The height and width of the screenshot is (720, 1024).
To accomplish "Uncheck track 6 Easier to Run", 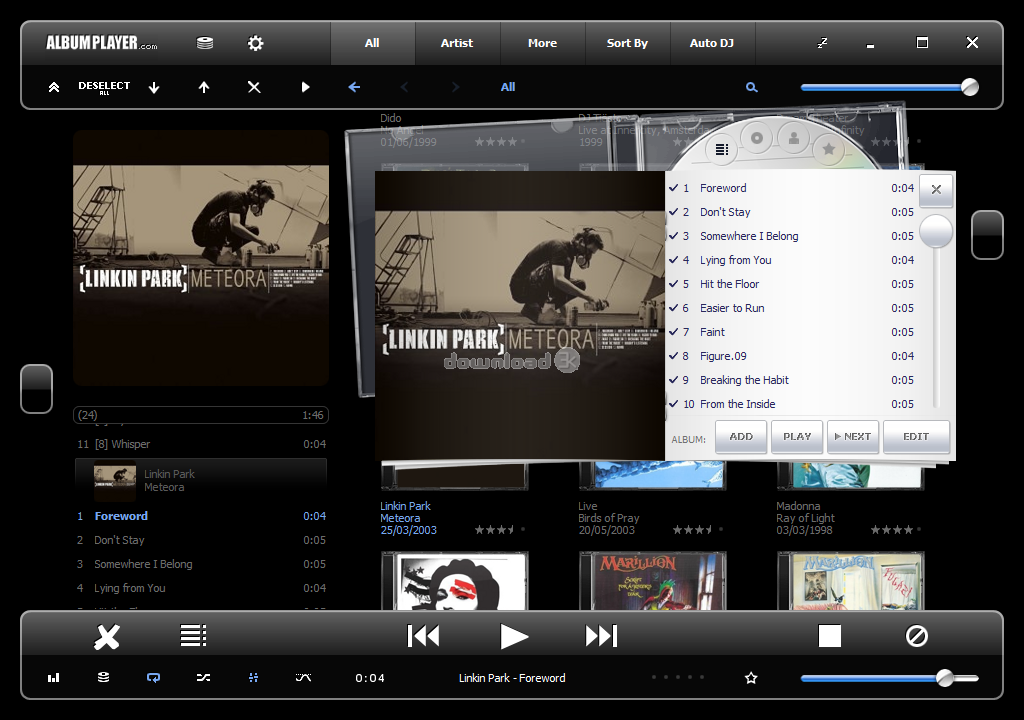I will click(674, 308).
